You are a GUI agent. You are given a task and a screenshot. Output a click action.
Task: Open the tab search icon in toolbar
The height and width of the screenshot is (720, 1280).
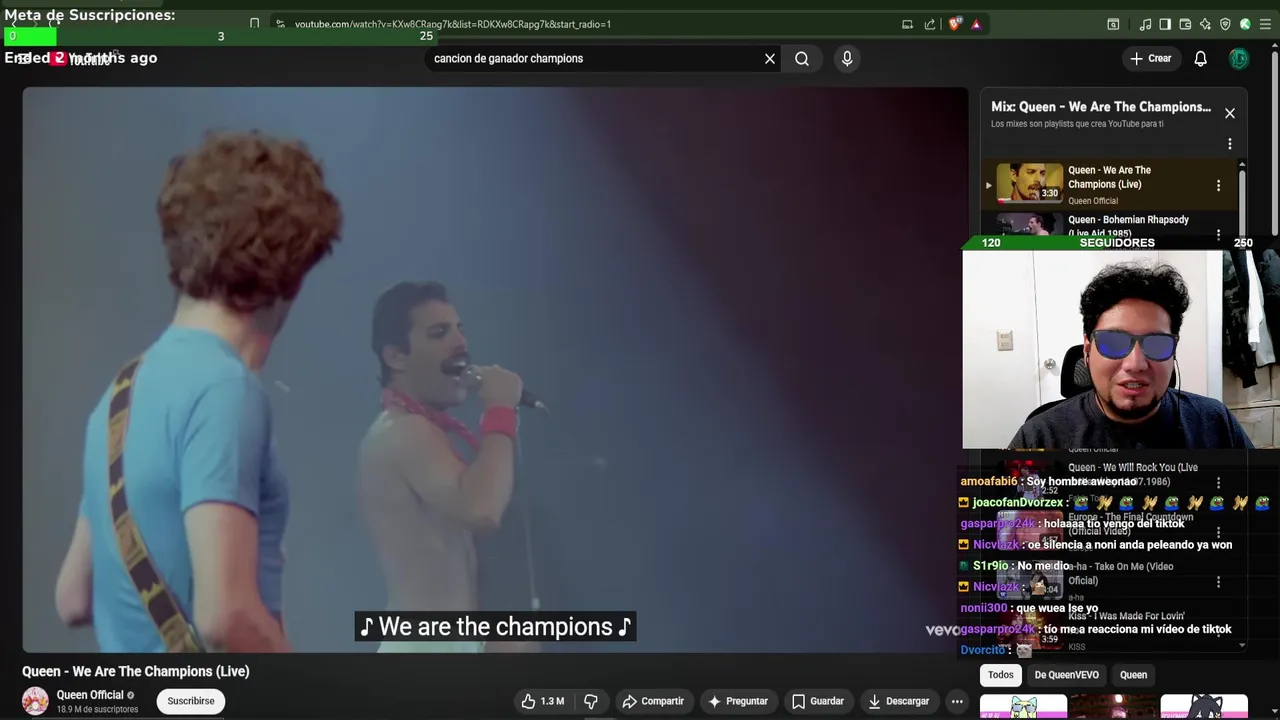pyautogui.click(x=1113, y=24)
